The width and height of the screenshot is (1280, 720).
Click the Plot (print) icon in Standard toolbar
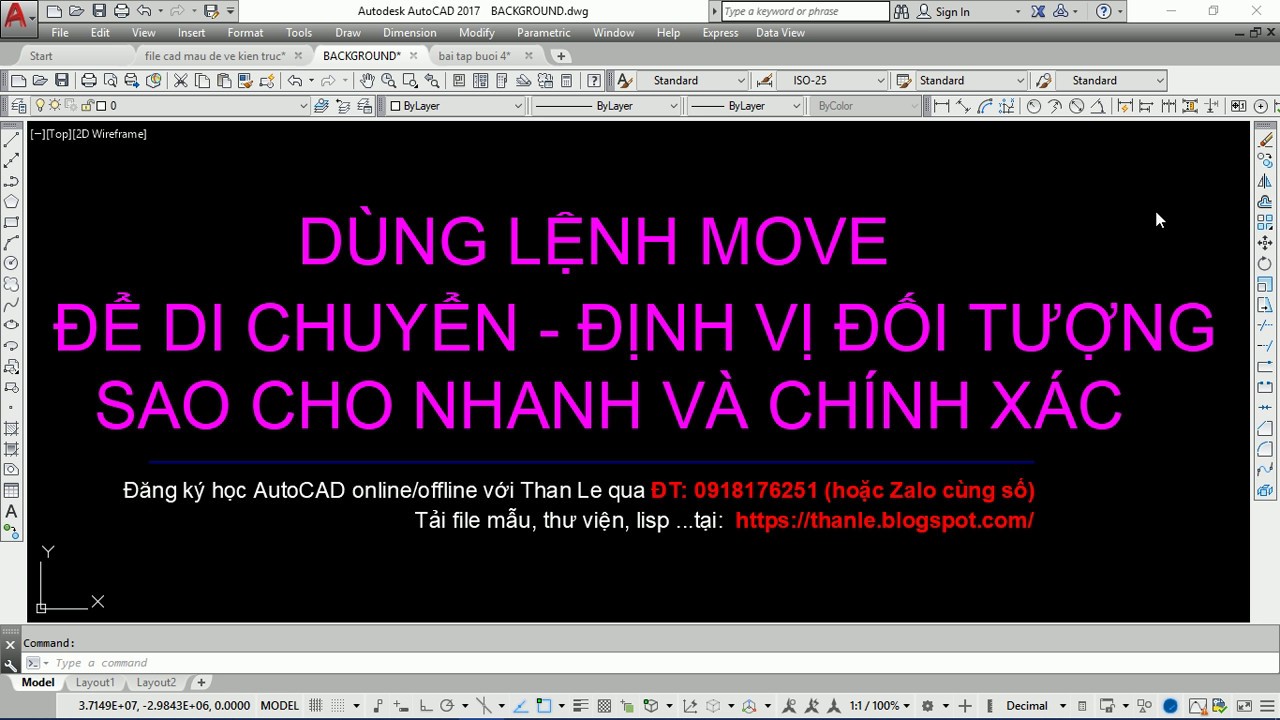click(89, 80)
